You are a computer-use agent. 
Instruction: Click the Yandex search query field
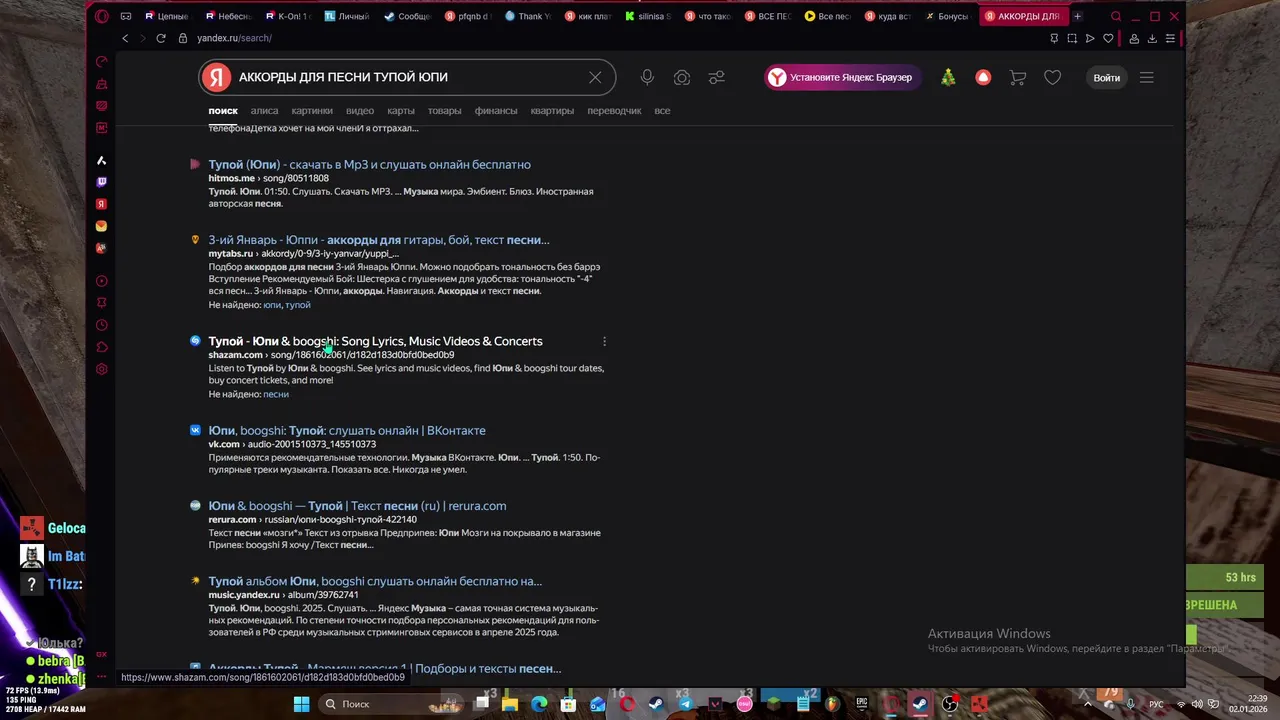(x=408, y=77)
